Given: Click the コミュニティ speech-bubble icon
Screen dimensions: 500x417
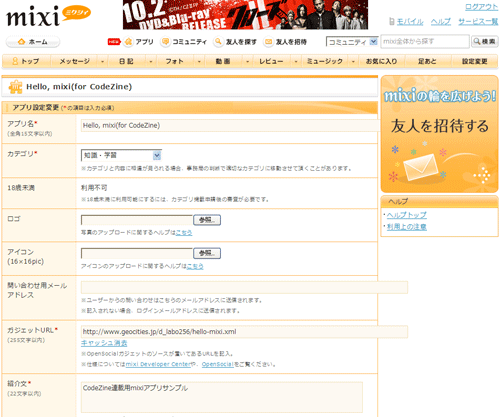Looking at the screenshot, I should 165,42.
